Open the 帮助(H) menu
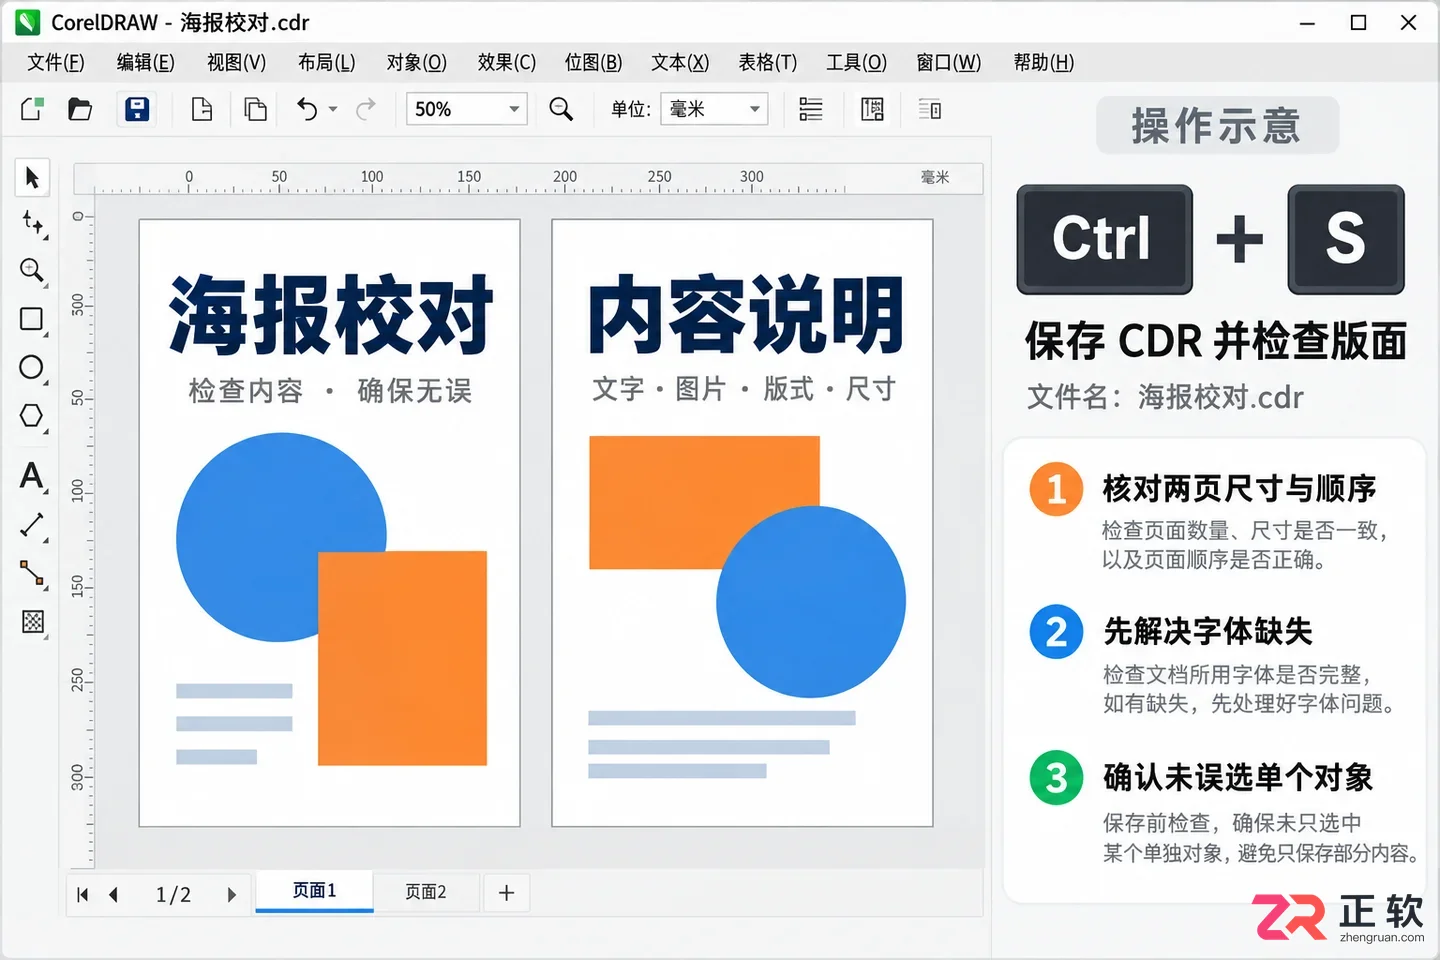The image size is (1440, 960). [1043, 62]
